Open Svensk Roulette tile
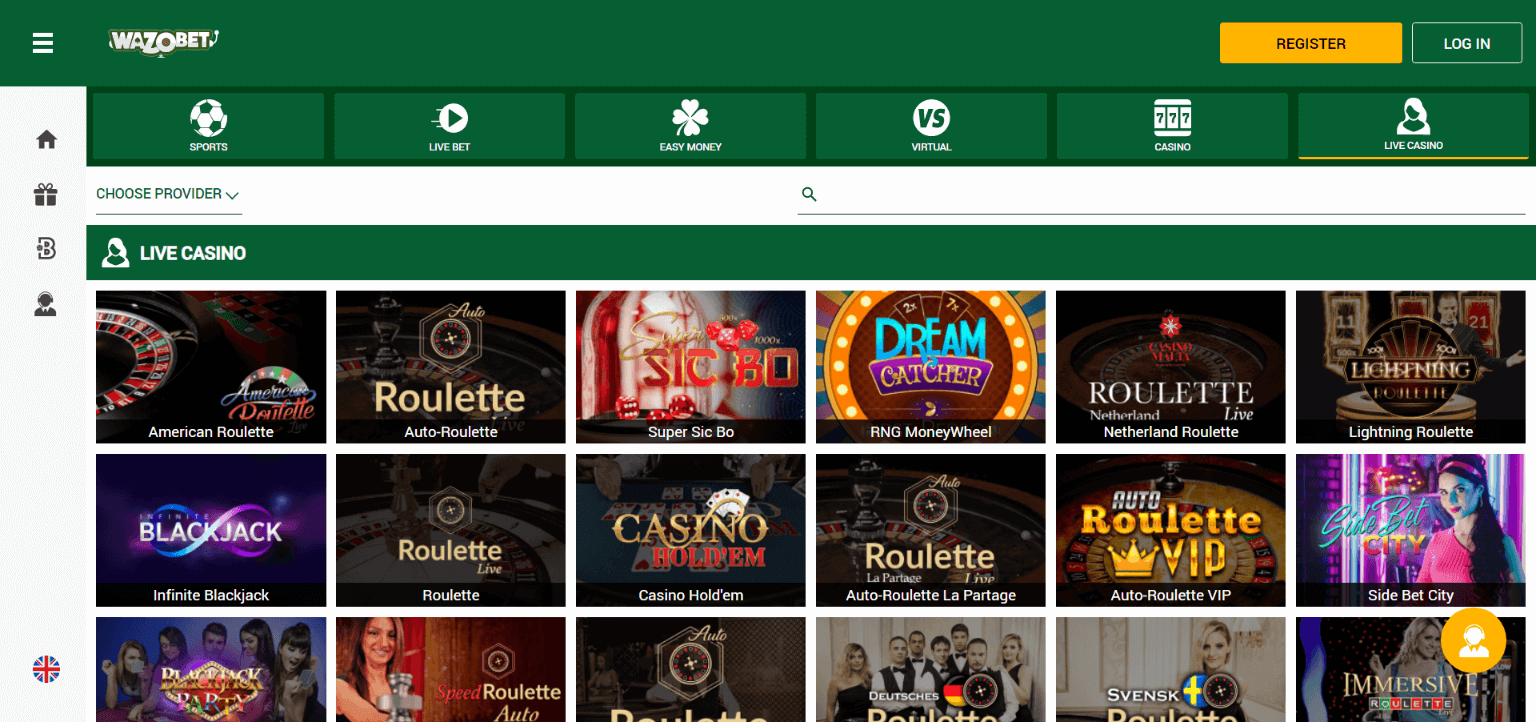 (1171, 670)
